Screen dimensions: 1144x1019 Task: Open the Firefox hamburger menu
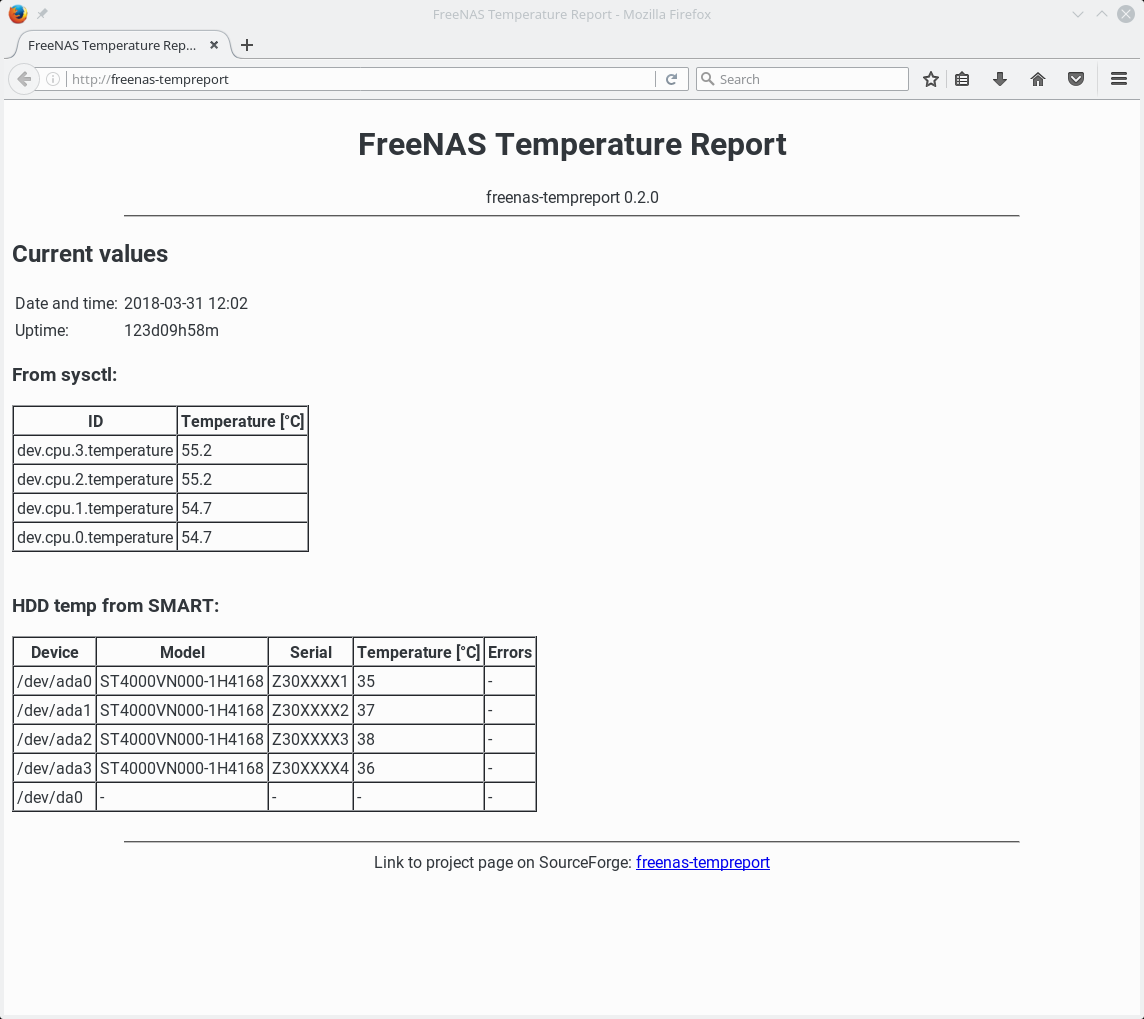pos(1119,78)
